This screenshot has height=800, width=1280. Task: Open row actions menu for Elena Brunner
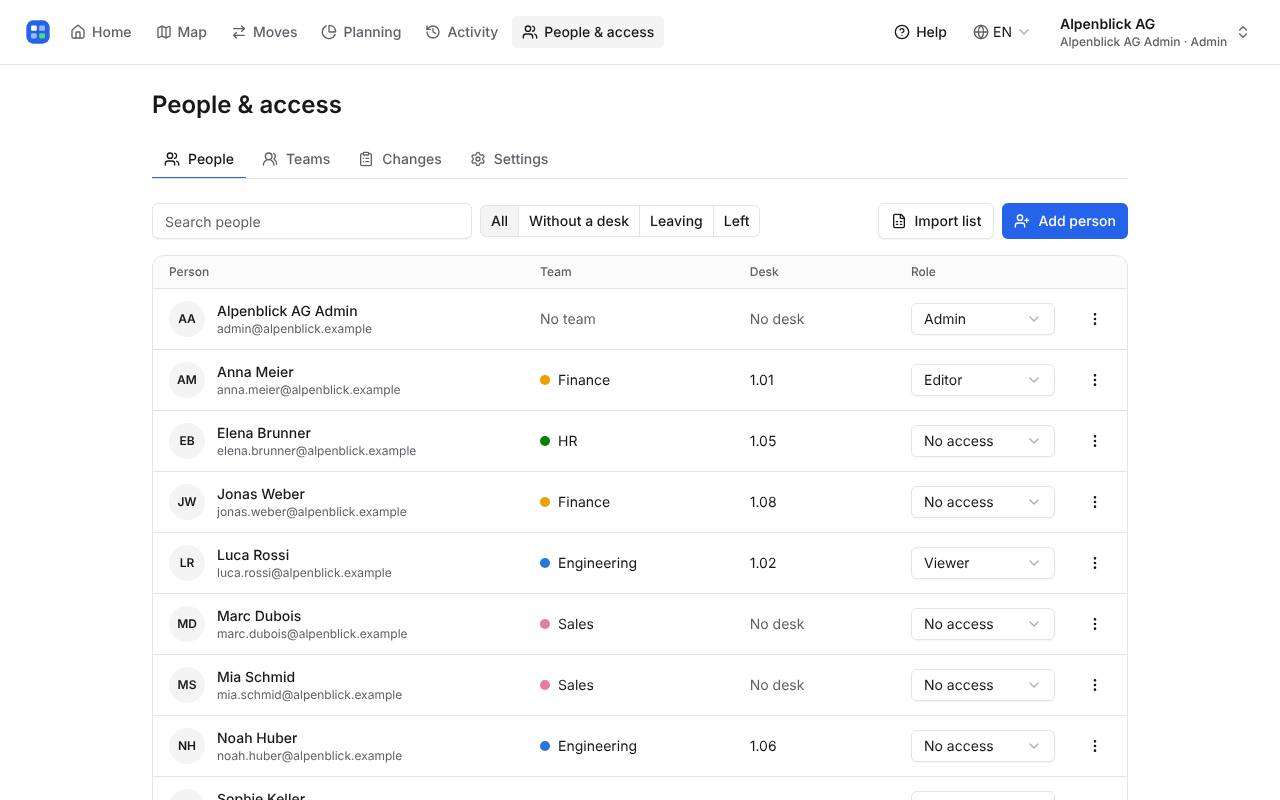1095,441
